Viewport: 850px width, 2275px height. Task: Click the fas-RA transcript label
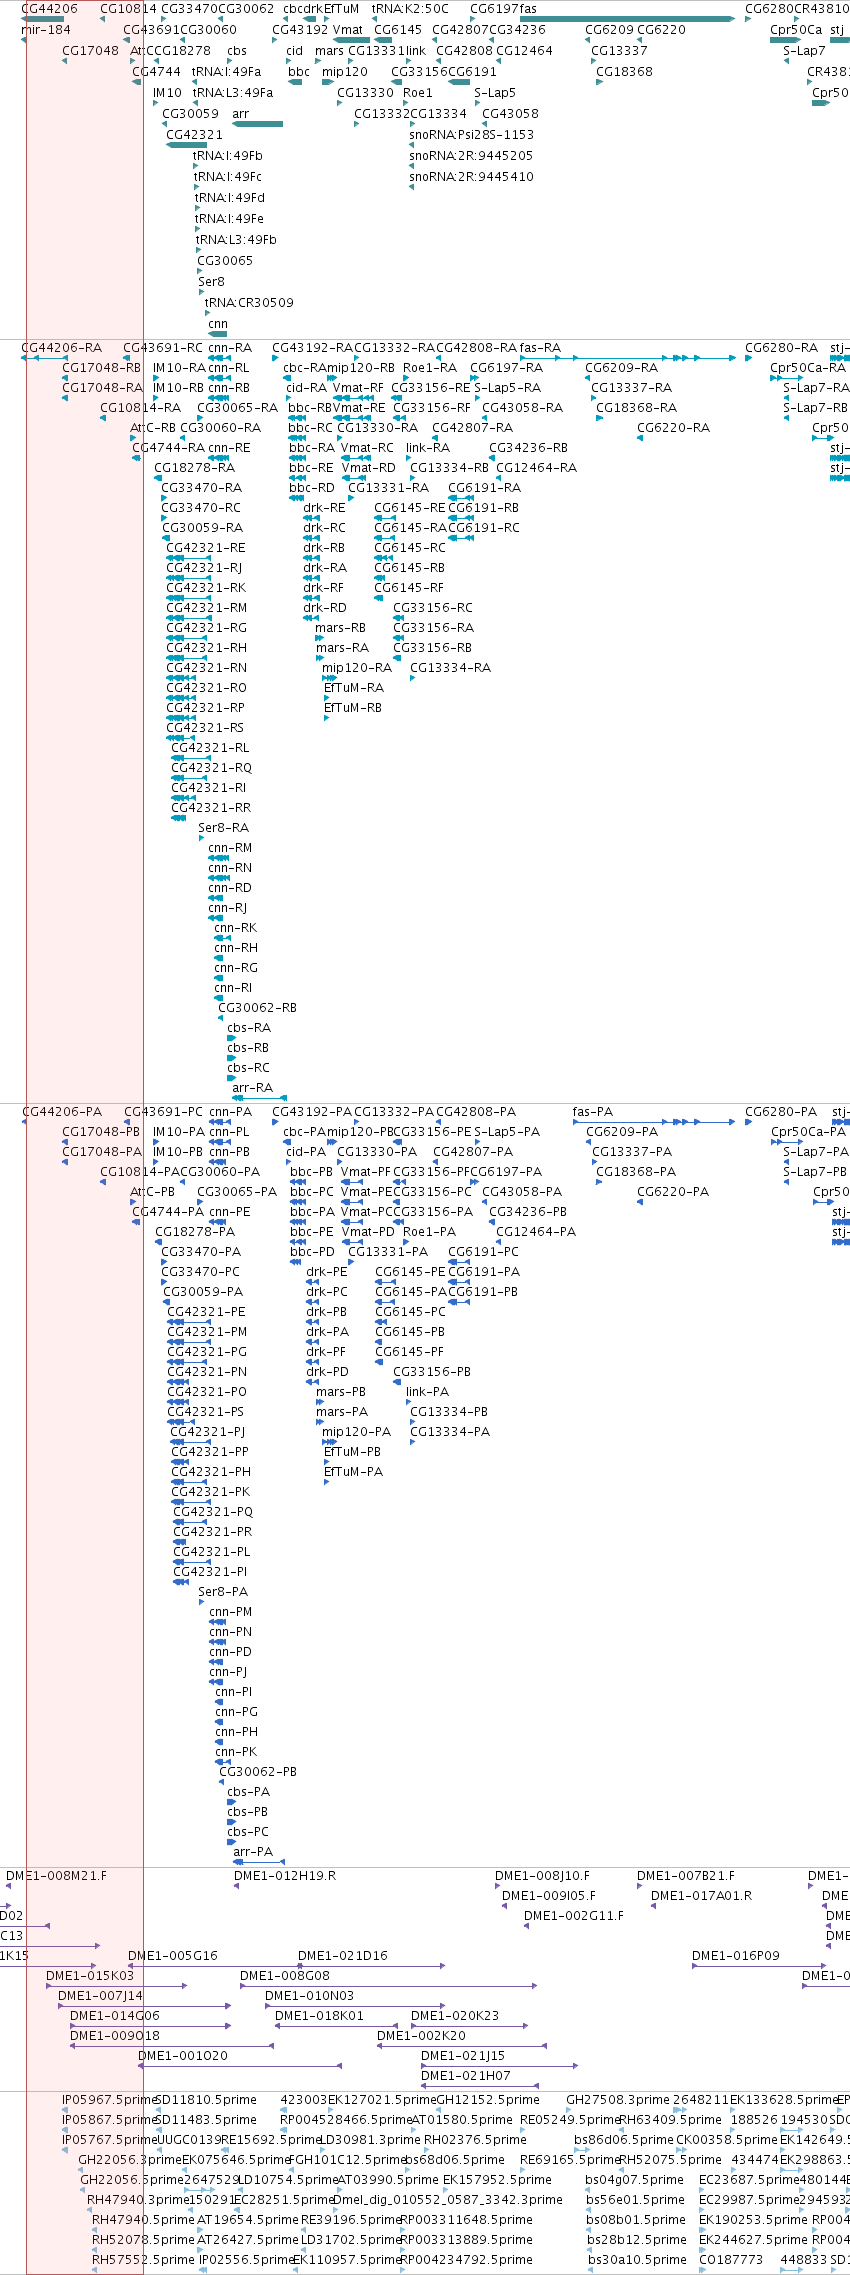coord(540,348)
